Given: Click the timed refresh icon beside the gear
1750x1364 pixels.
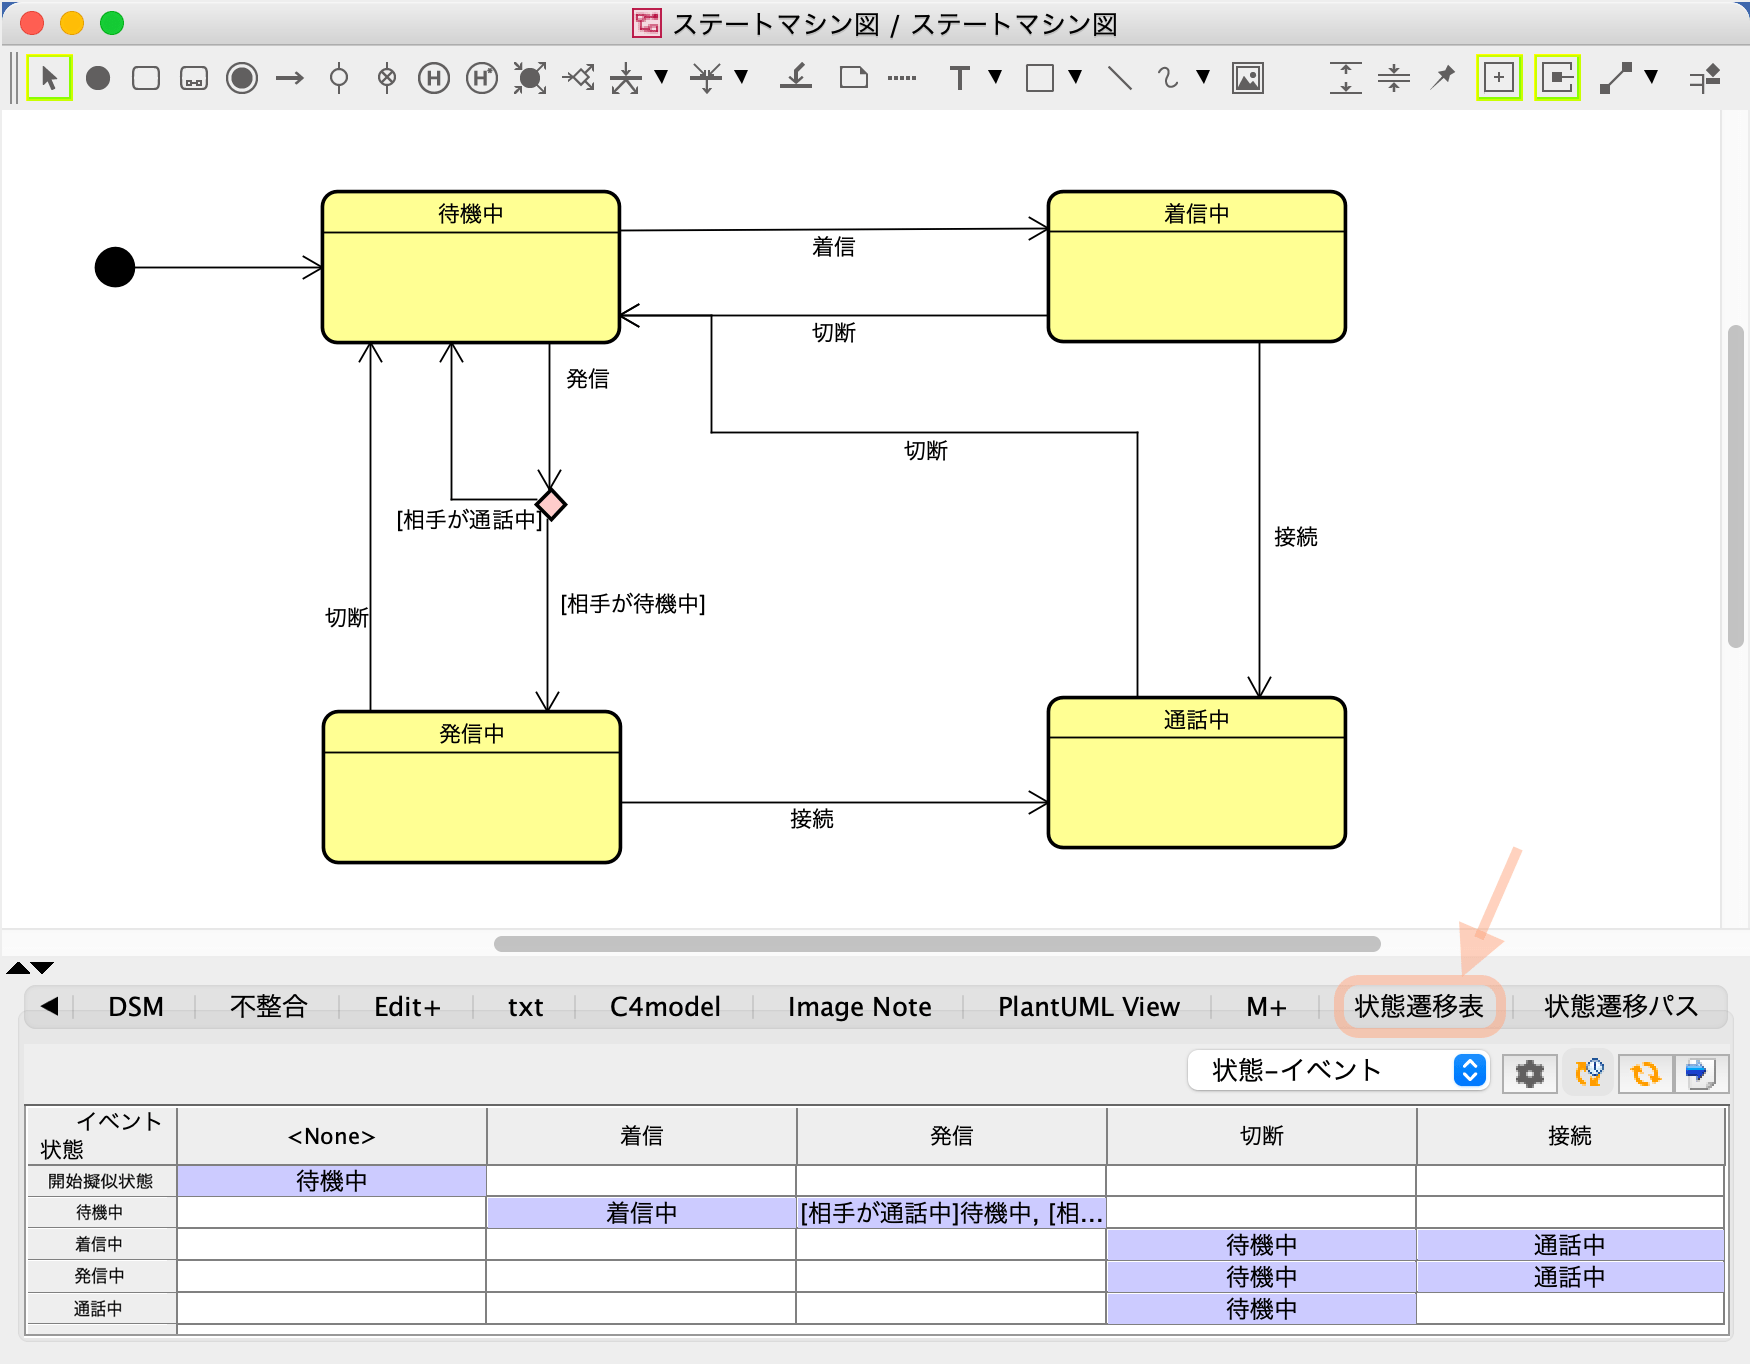Looking at the screenshot, I should [1589, 1073].
